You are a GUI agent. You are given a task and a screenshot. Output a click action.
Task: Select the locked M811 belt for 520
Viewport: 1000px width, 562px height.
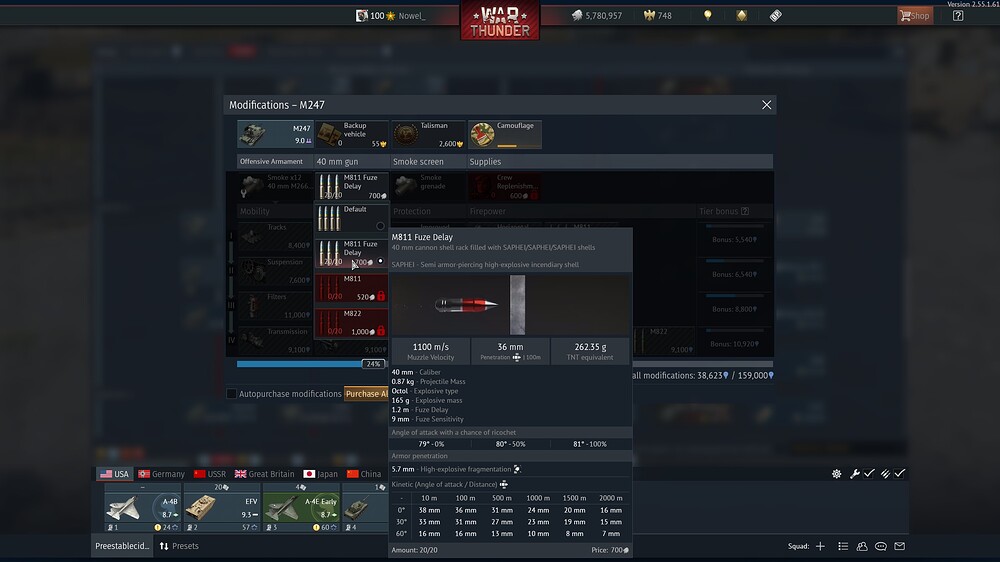[x=351, y=288]
